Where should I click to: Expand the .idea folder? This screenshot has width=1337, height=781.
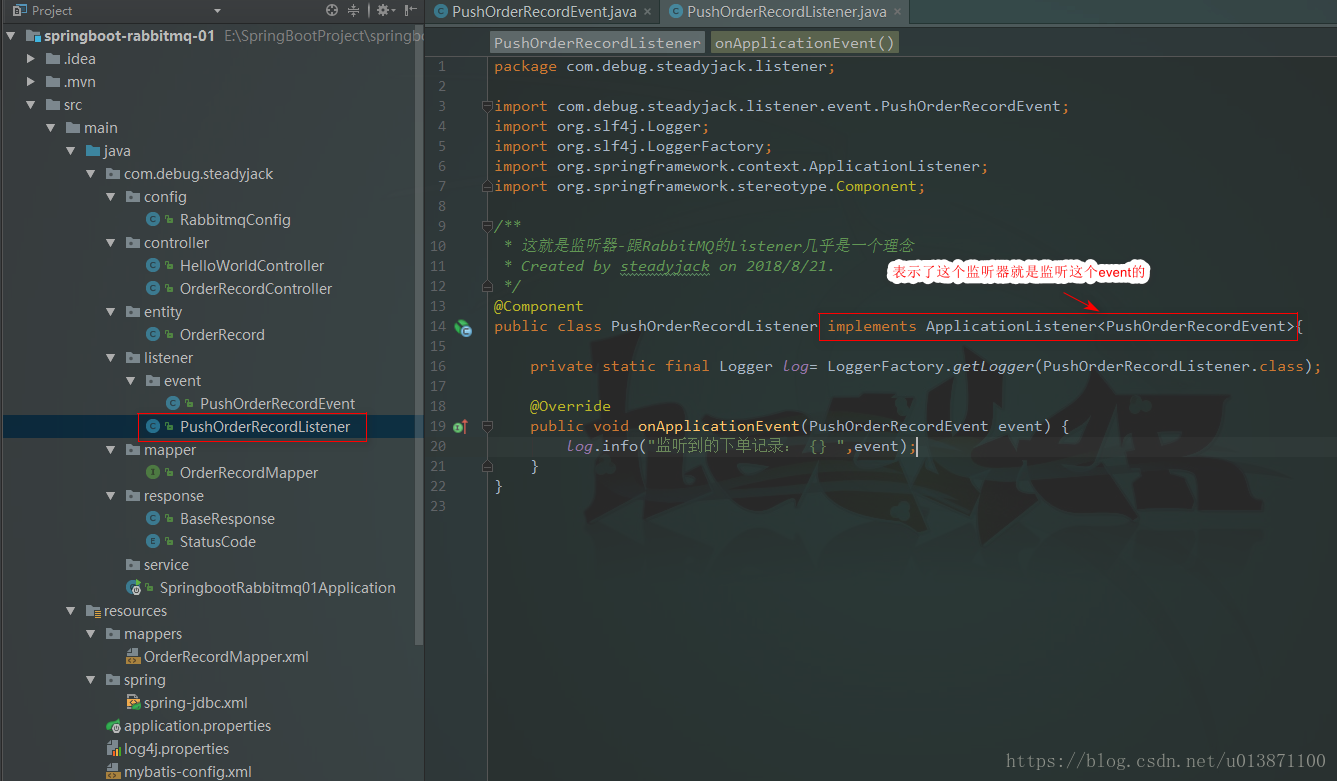[32, 59]
